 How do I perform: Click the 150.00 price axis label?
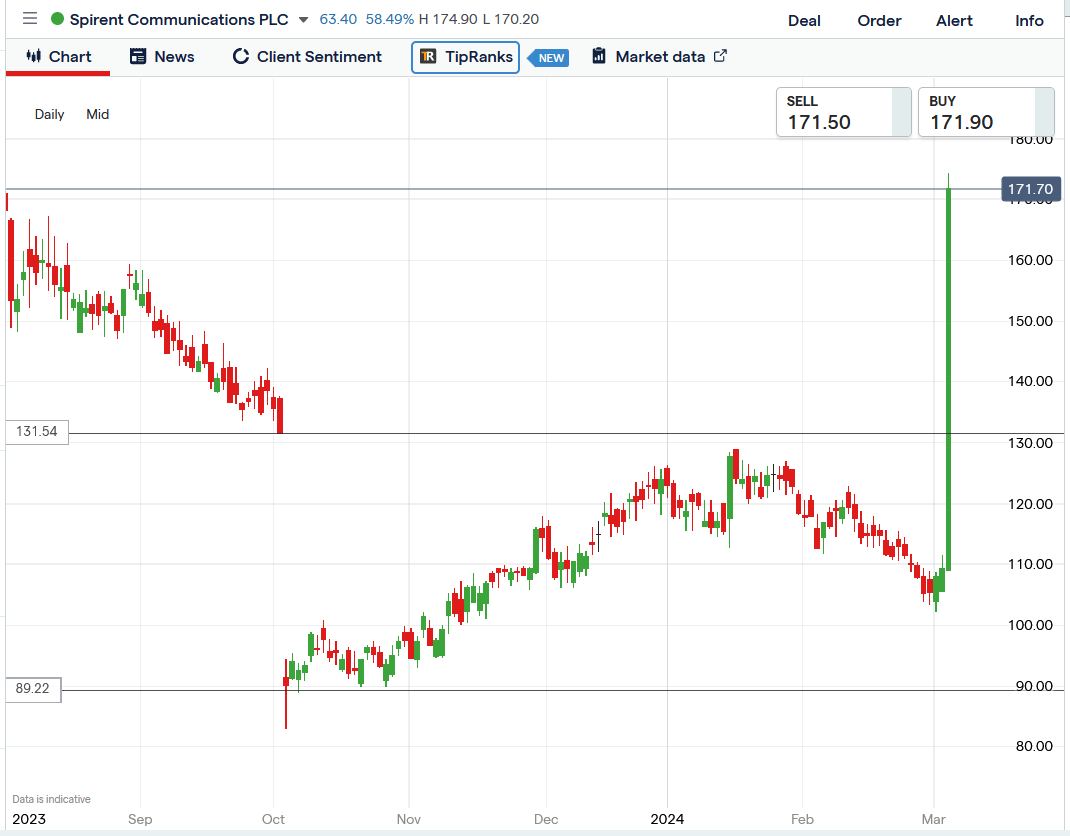pyautogui.click(x=1030, y=321)
